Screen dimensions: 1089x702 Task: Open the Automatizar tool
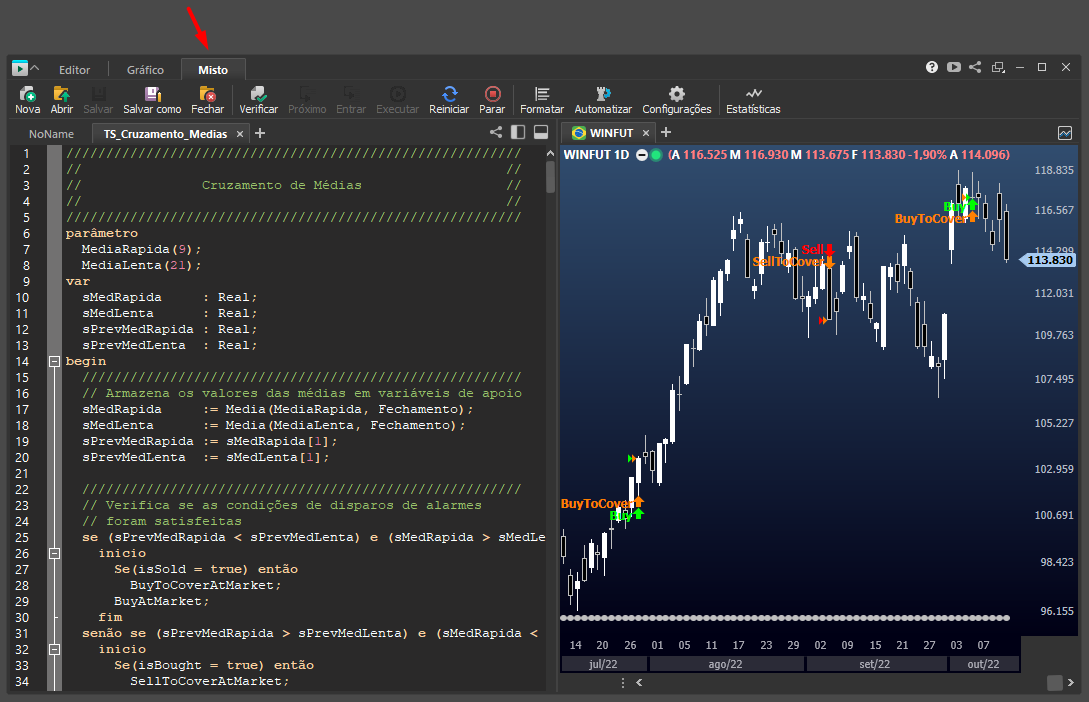click(603, 100)
